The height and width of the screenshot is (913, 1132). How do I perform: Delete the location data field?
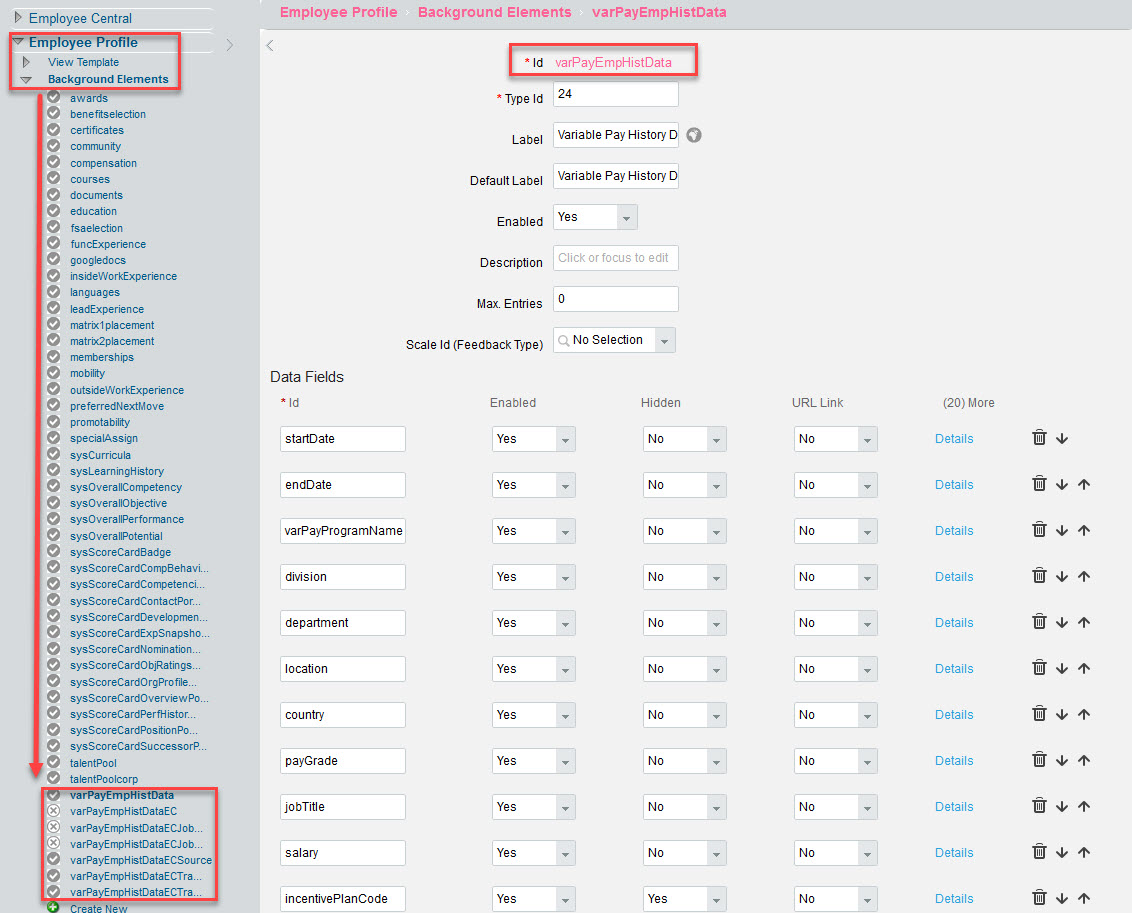pos(1039,668)
